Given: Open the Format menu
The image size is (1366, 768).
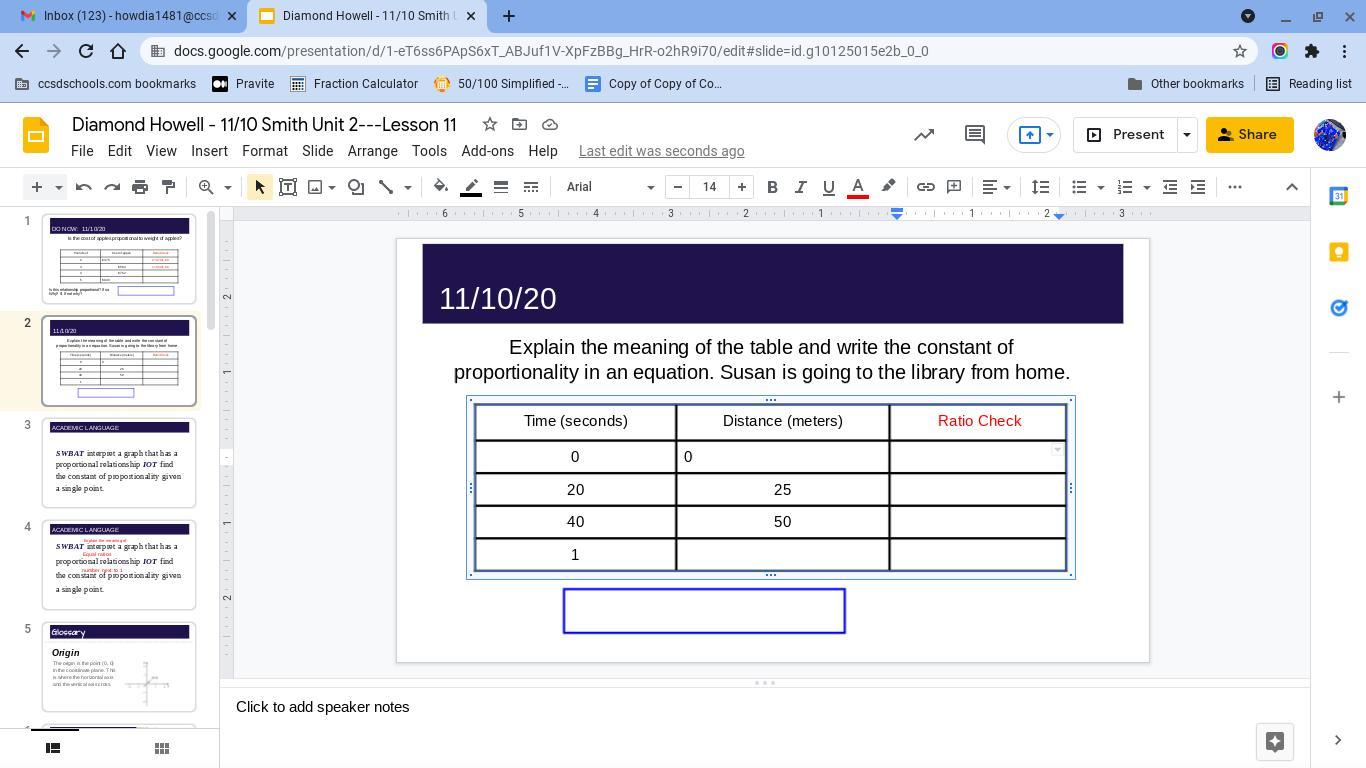Looking at the screenshot, I should click(264, 151).
